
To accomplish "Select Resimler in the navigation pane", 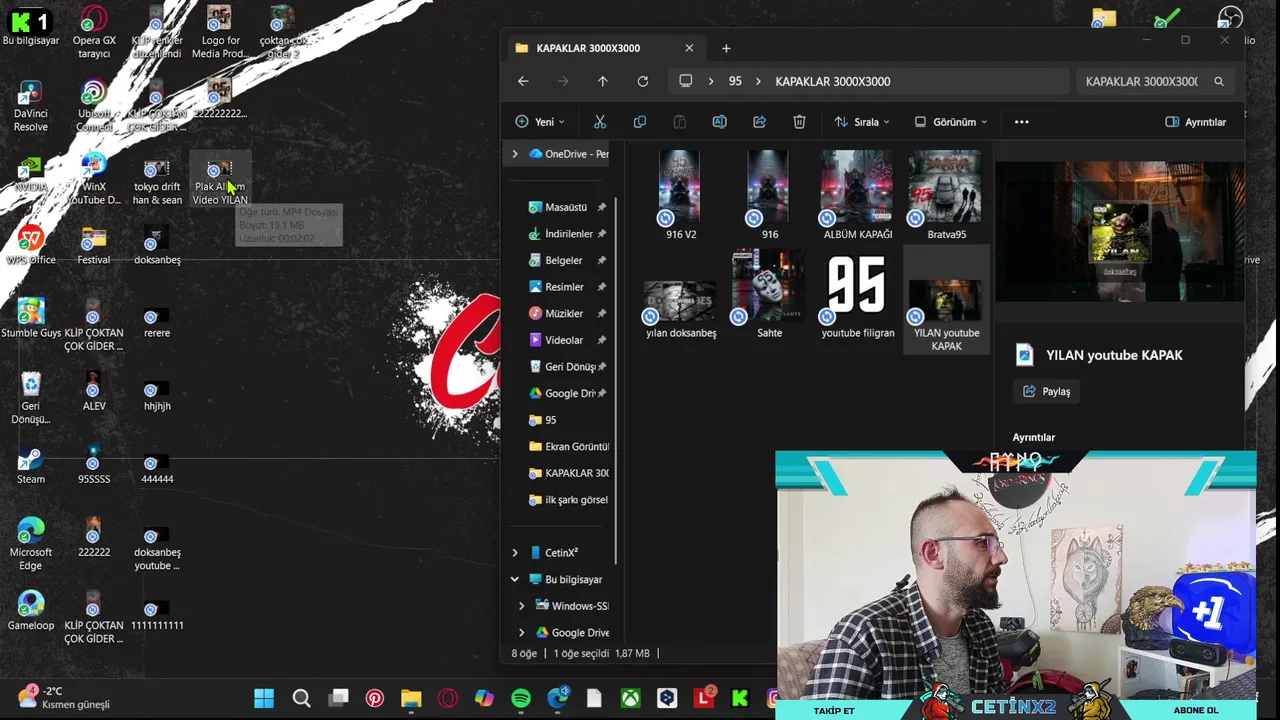I will point(566,287).
